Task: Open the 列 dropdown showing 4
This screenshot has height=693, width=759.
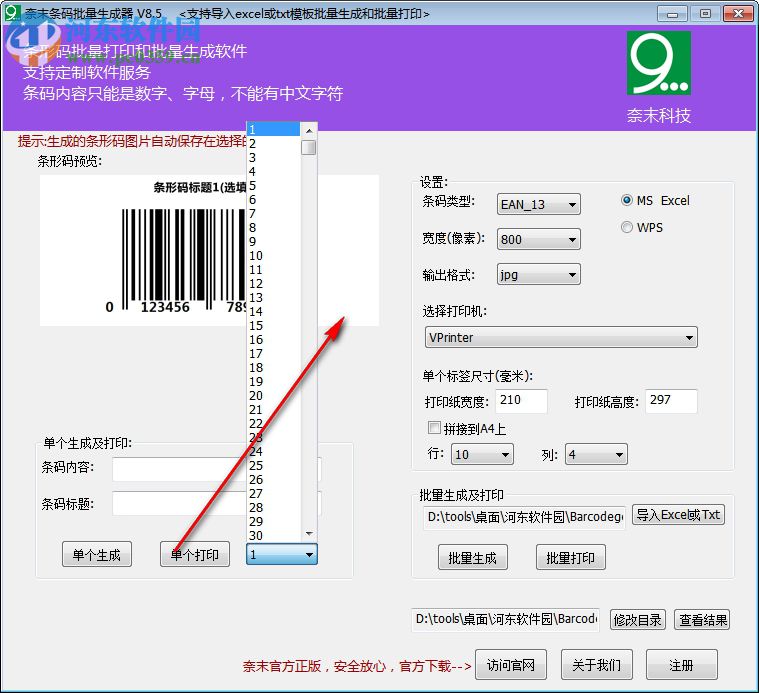Action: point(596,454)
